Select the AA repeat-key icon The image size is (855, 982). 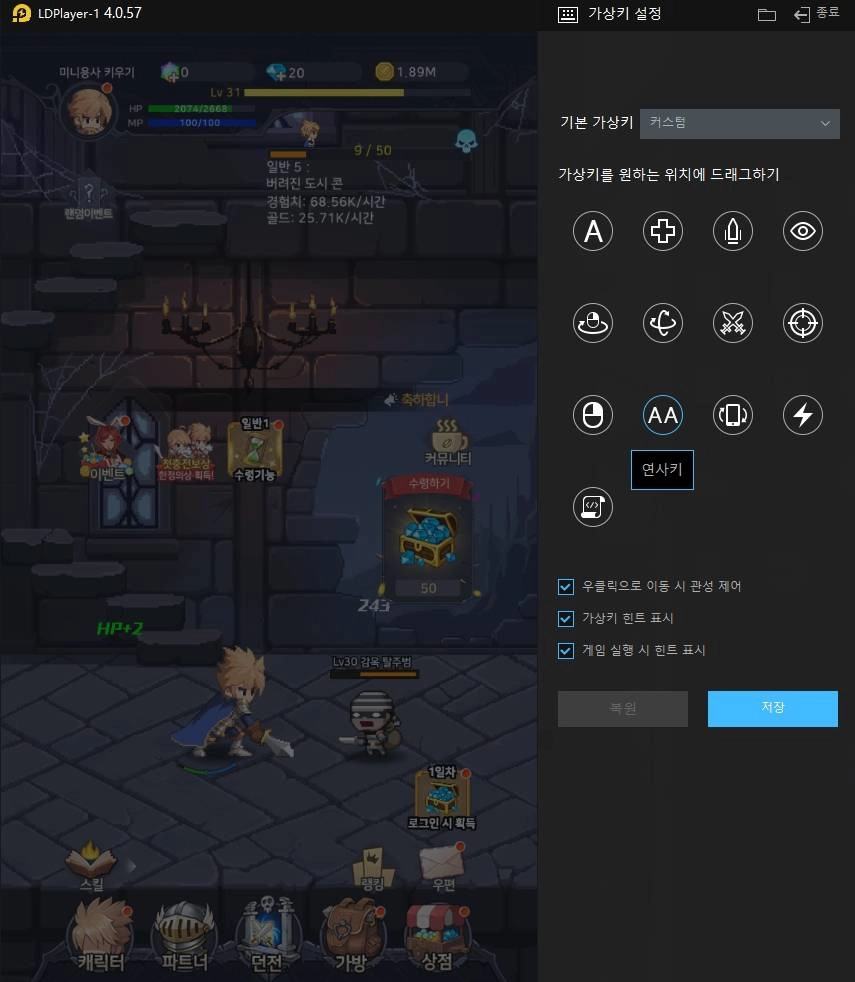tap(663, 415)
